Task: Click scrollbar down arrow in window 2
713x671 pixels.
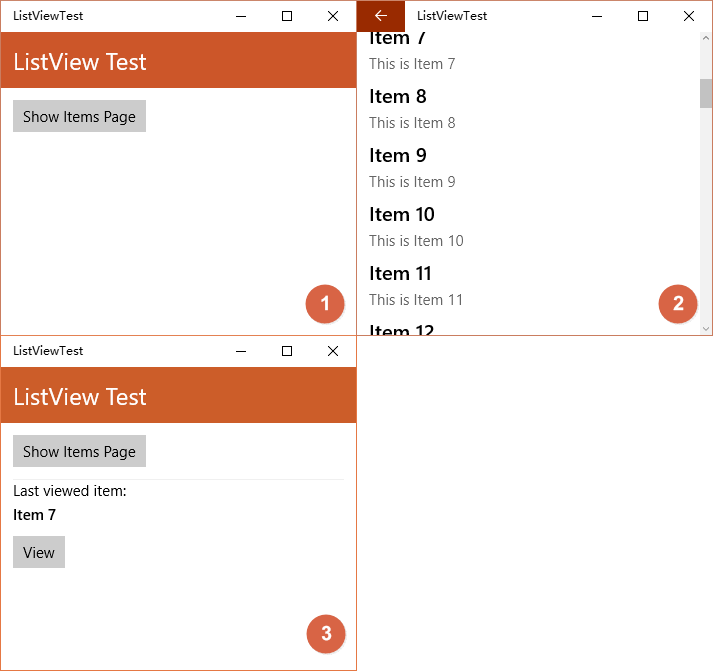Action: click(x=706, y=329)
